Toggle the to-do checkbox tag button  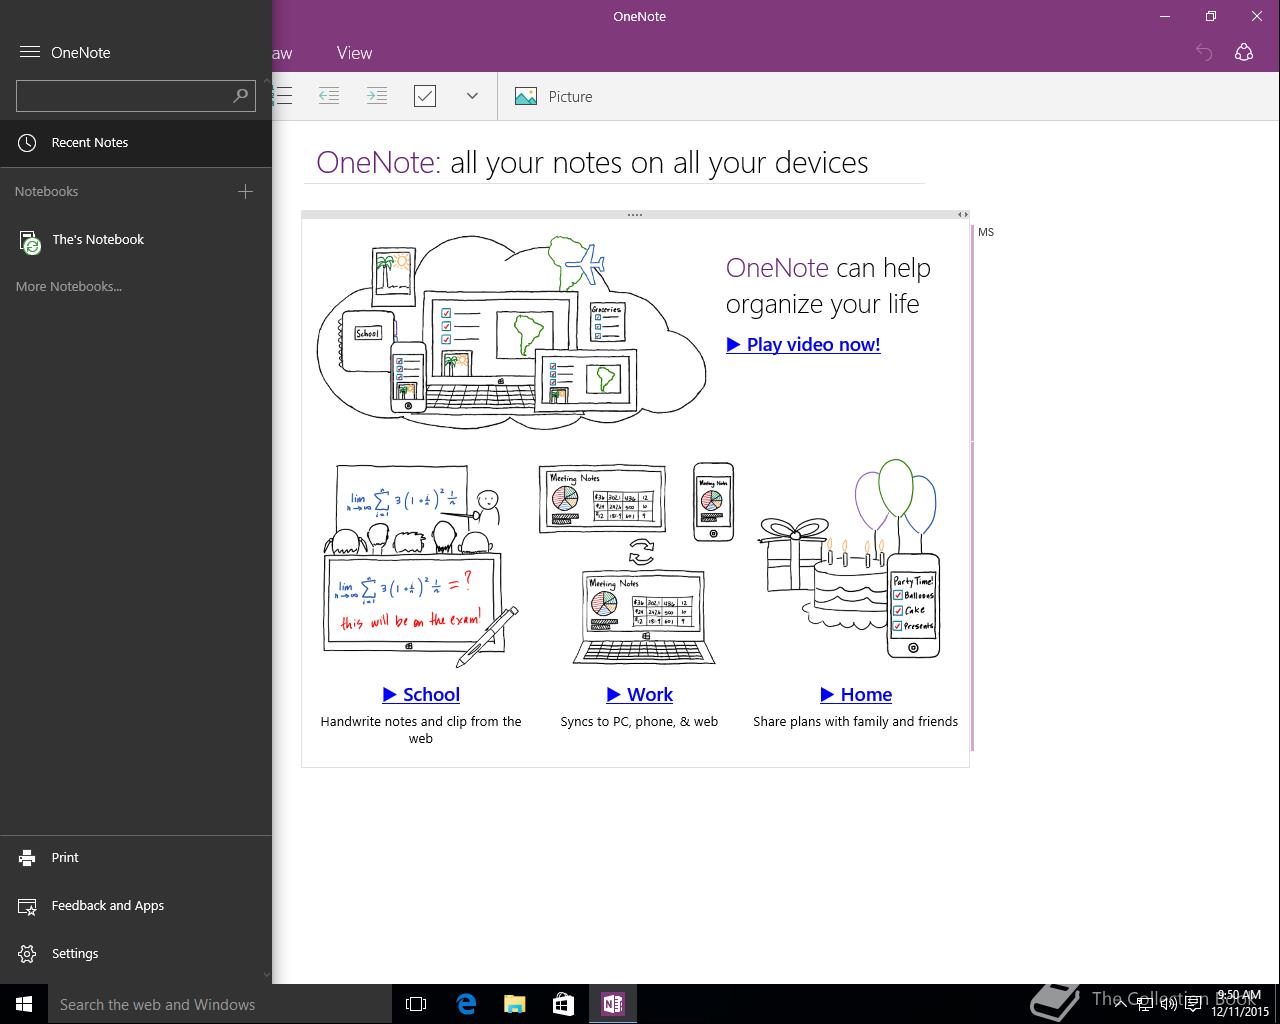pyautogui.click(x=425, y=96)
